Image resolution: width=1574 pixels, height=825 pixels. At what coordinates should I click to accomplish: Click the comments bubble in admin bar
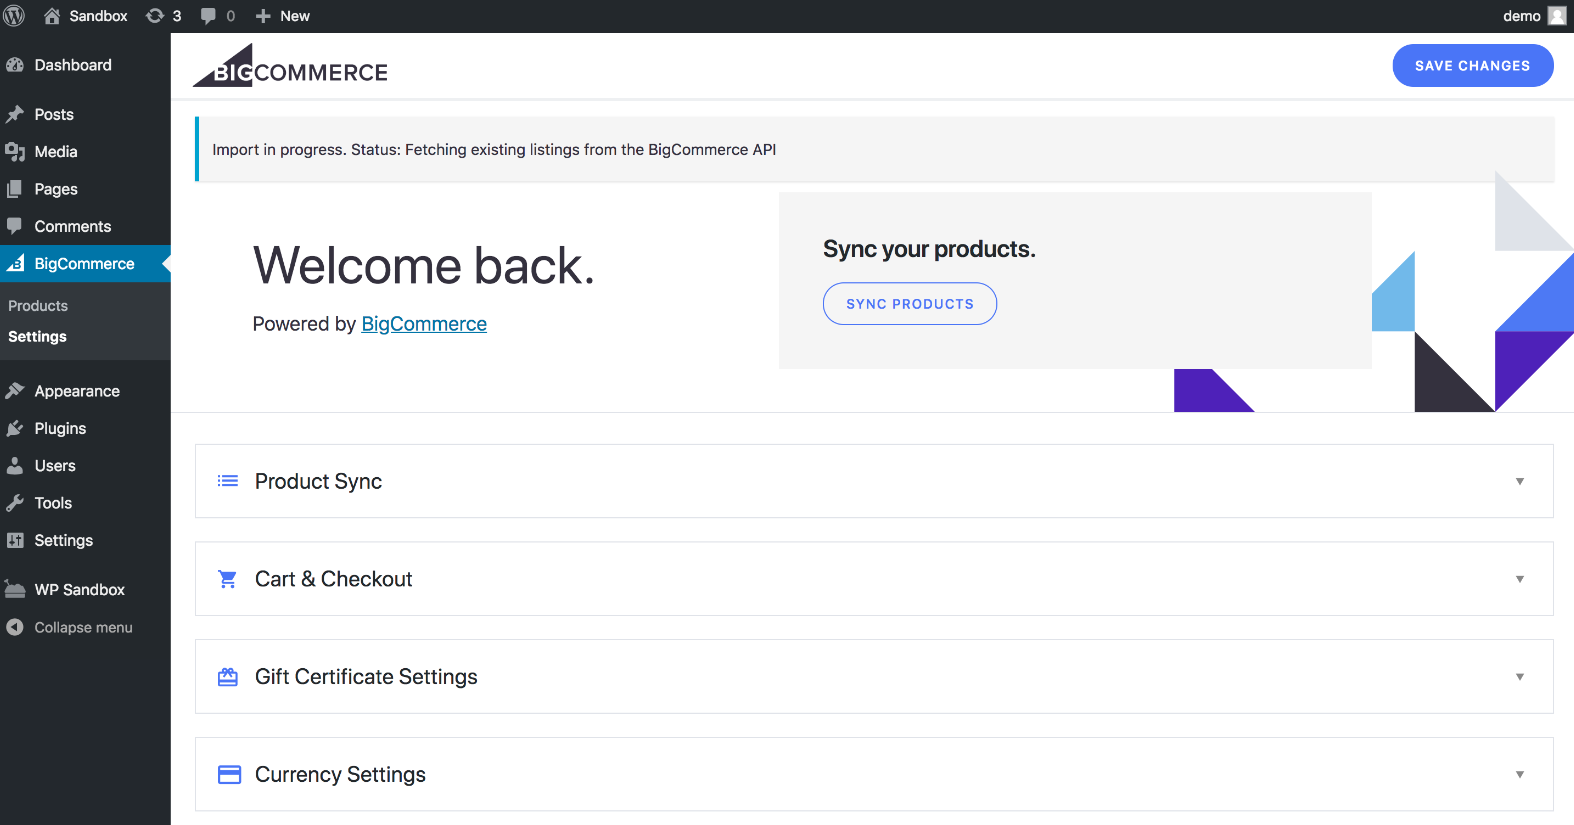coord(209,16)
